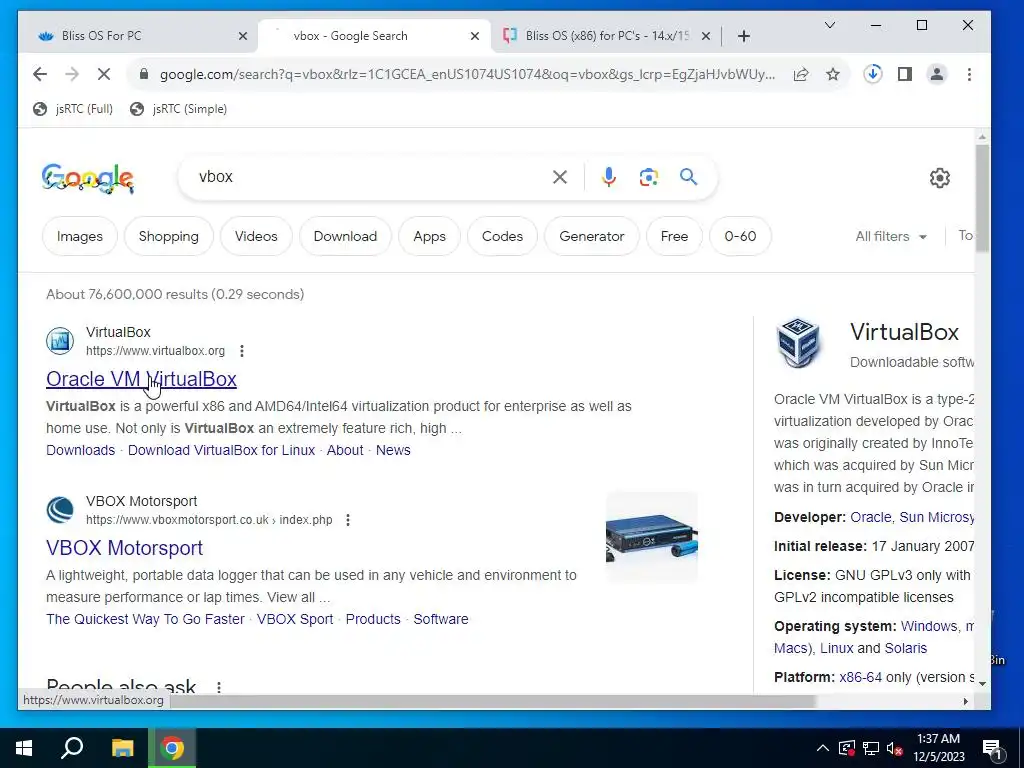Open the jsRTC (Full) bookmark
1024x768 pixels.
pos(72,109)
